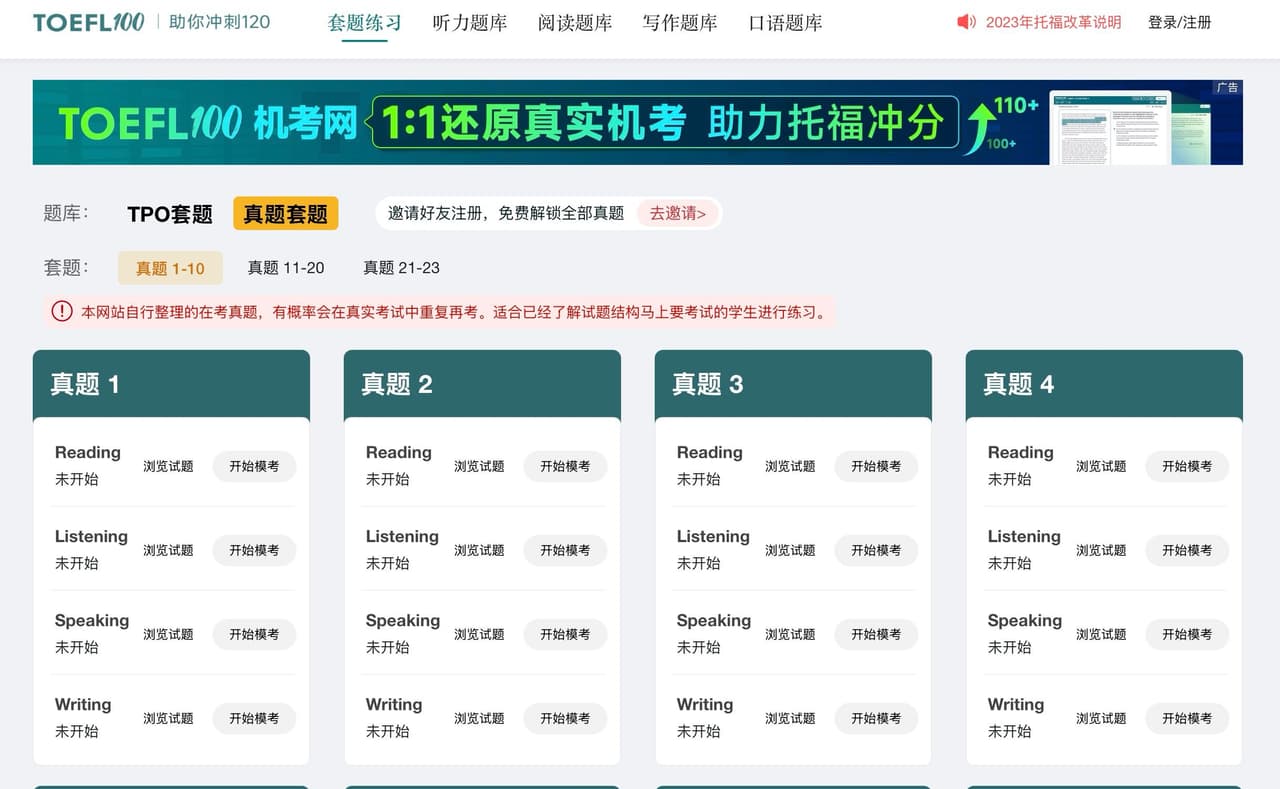Screen dimensions: 1280x789
Task: Browse 真题 2 Listening questions (浏览试题)
Action: pyautogui.click(x=479, y=550)
